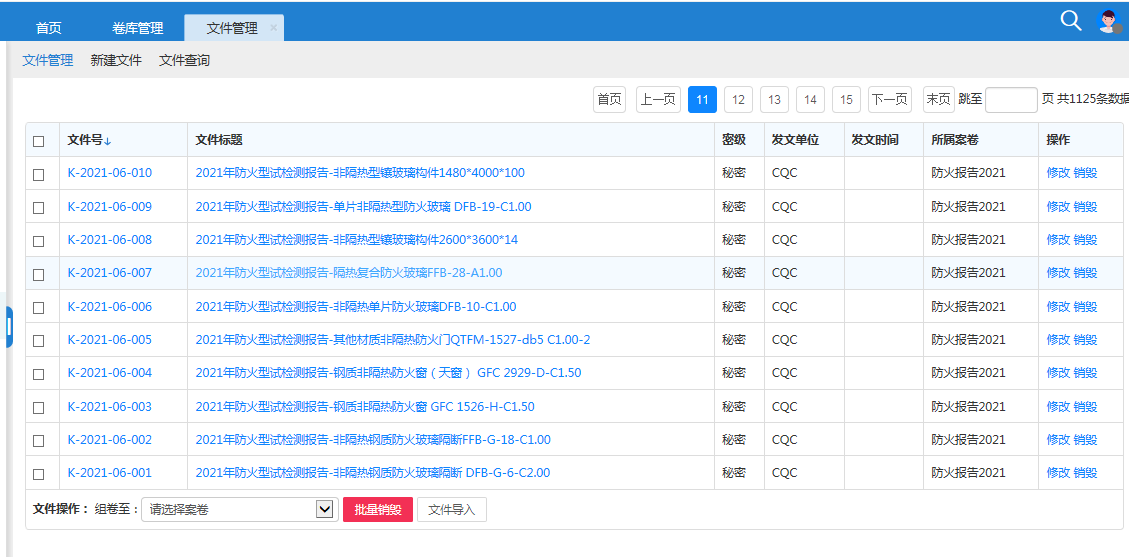The width and height of the screenshot is (1129, 557).
Task: Select checkbox for row K-2021-06-005
Action: pyautogui.click(x=39, y=341)
